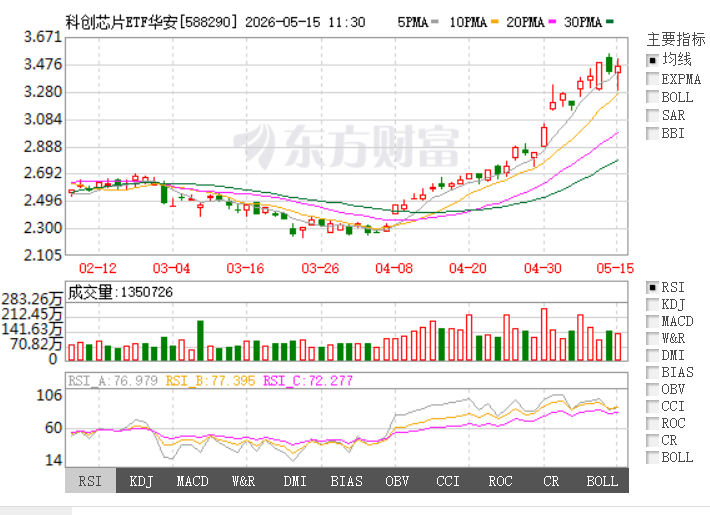Switch to the CR bottom tab
The height and width of the screenshot is (515, 710).
point(551,481)
